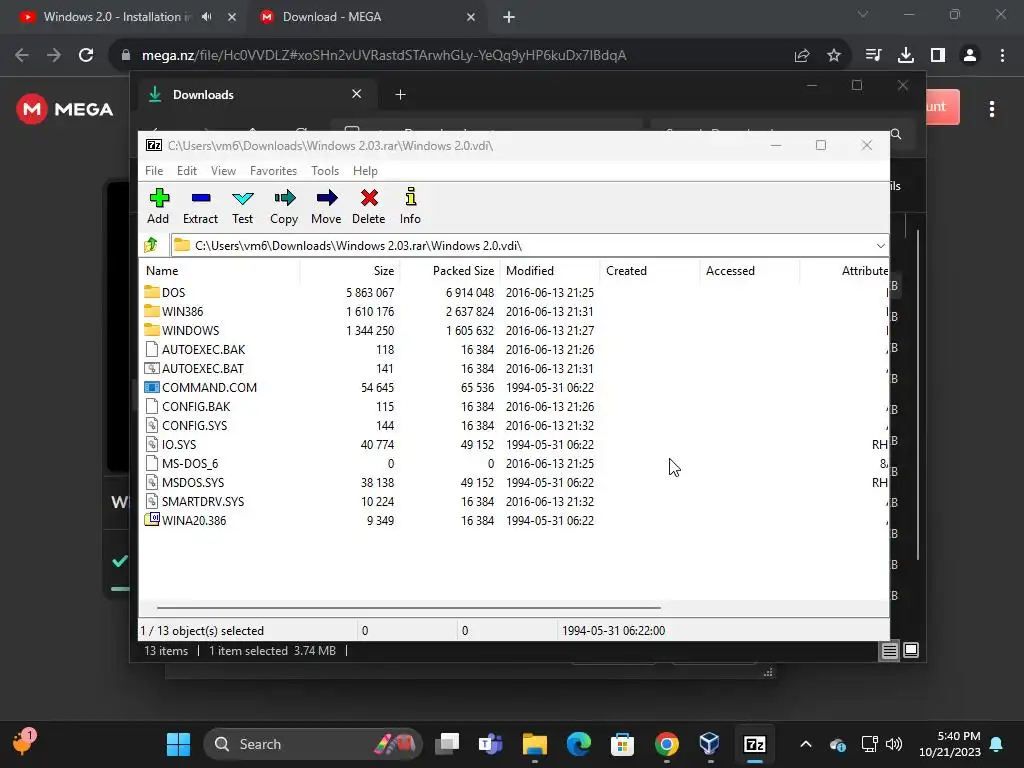Viewport: 1024px width, 768px height.
Task: Open the View menu in 7-Zip
Action: [223, 170]
